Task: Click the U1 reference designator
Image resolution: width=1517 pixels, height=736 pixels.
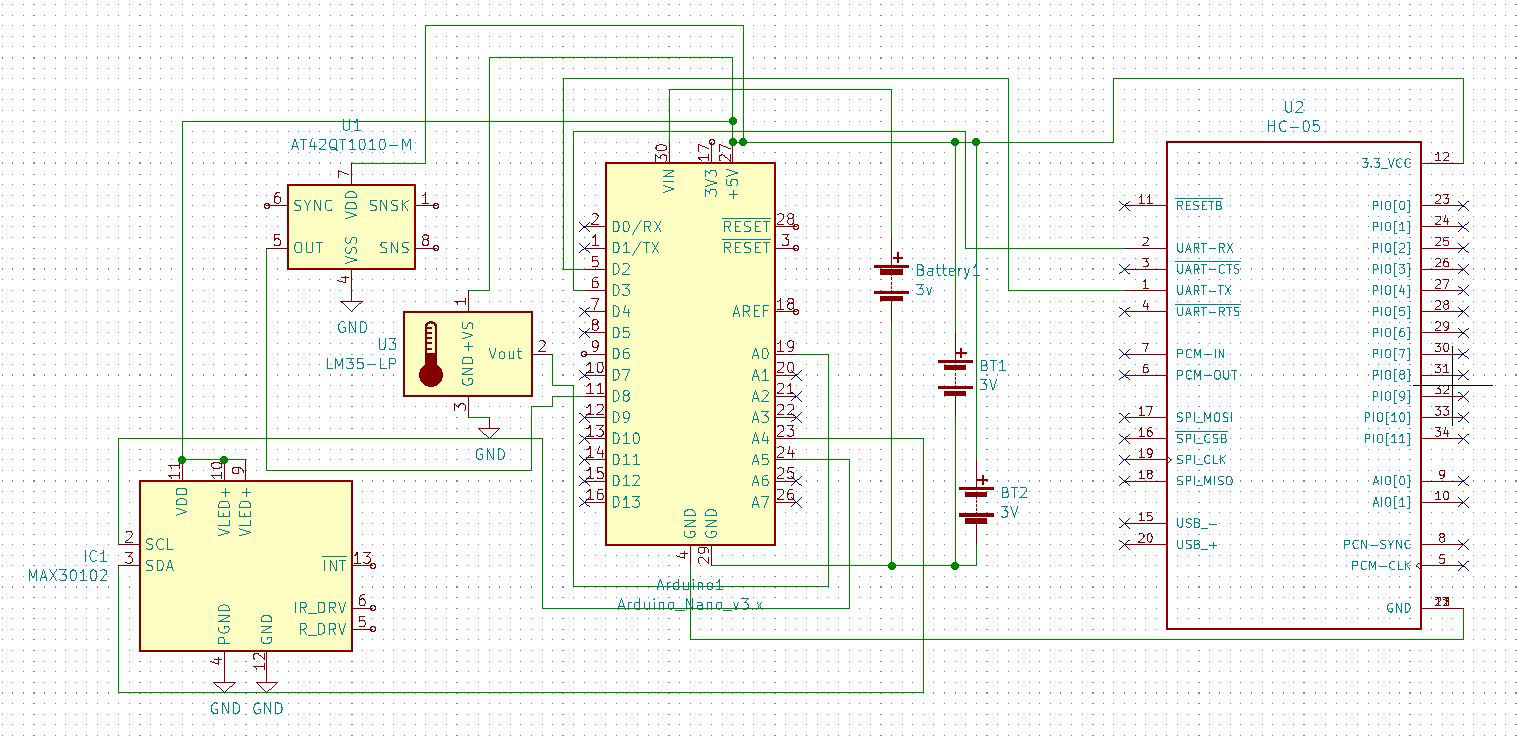Action: [x=351, y=125]
